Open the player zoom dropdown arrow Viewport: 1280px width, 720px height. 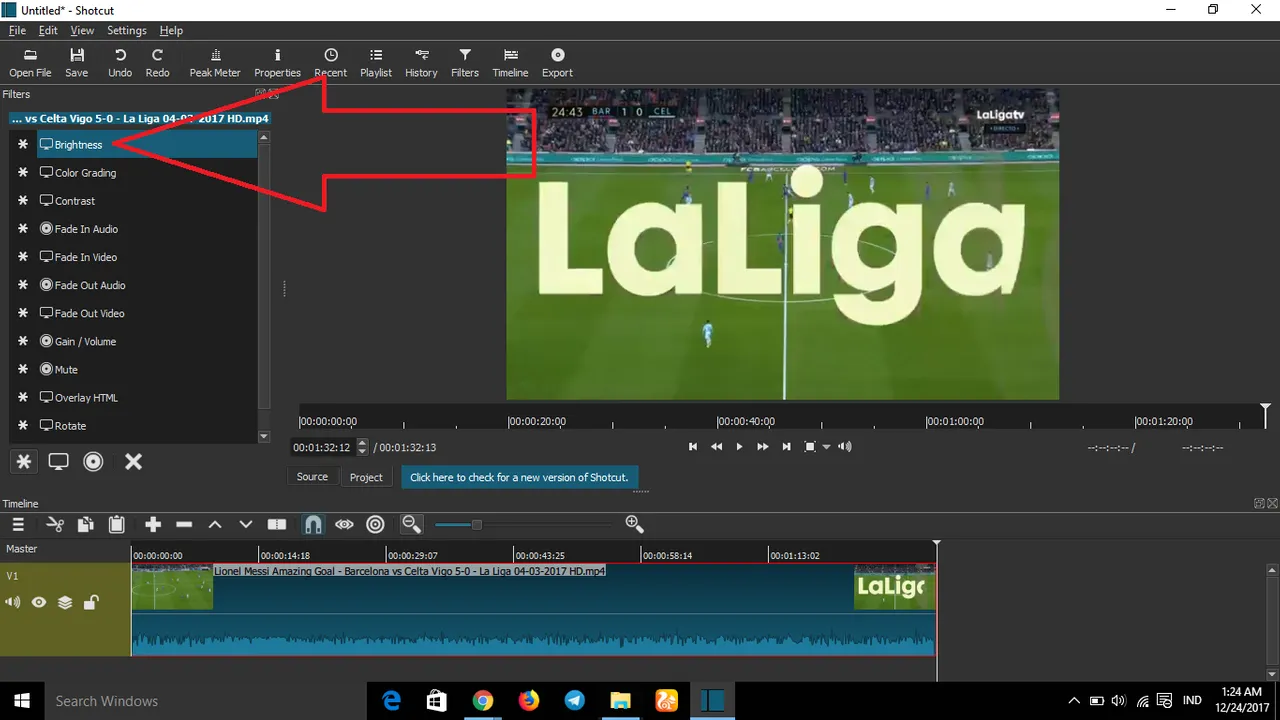click(826, 447)
